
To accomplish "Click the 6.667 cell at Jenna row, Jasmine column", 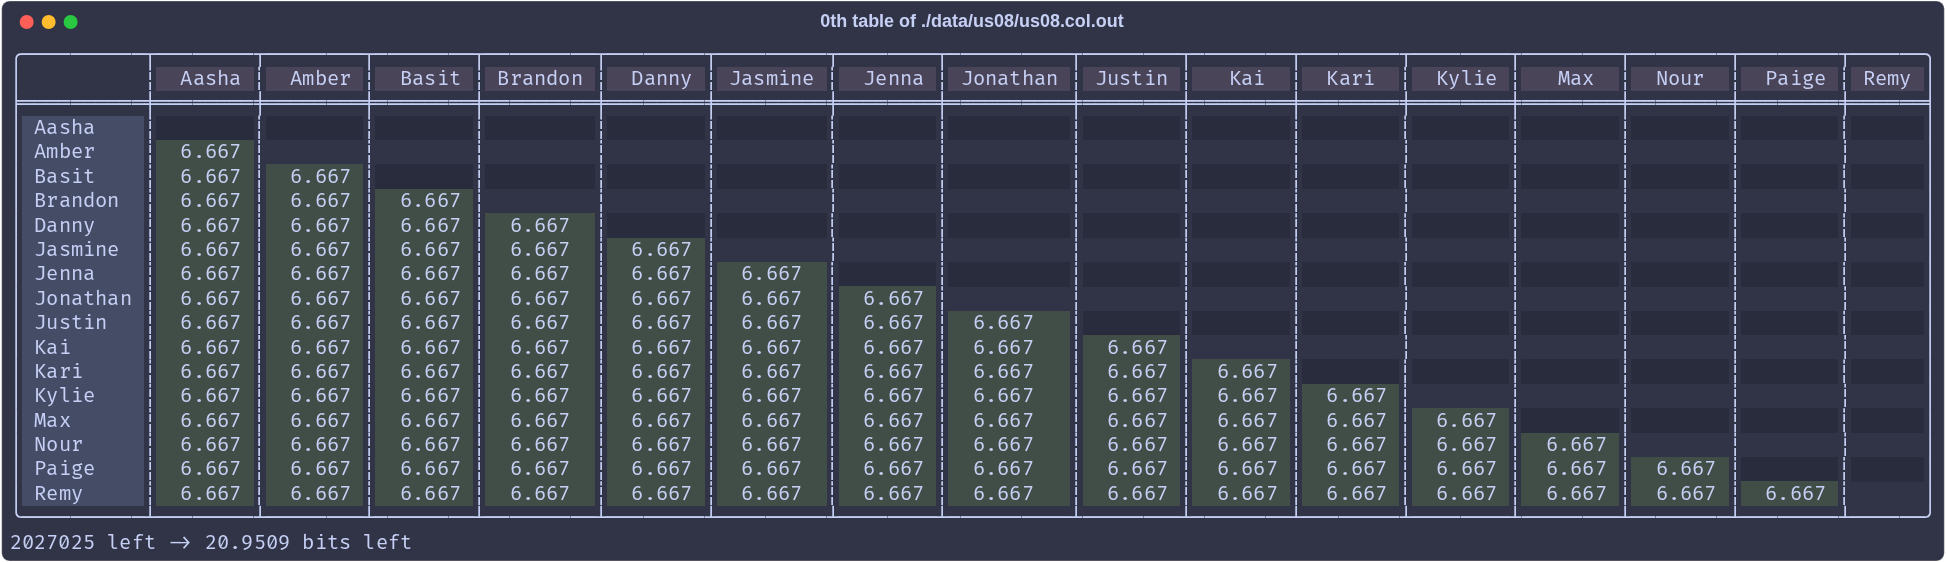I will point(772,274).
